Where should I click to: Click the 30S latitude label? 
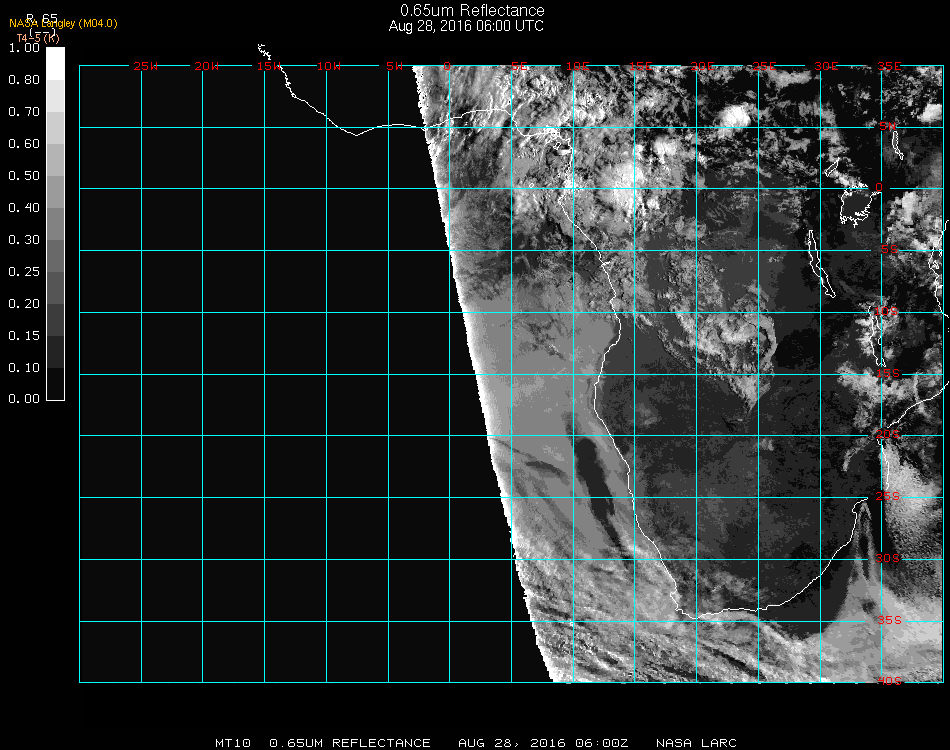(888, 559)
